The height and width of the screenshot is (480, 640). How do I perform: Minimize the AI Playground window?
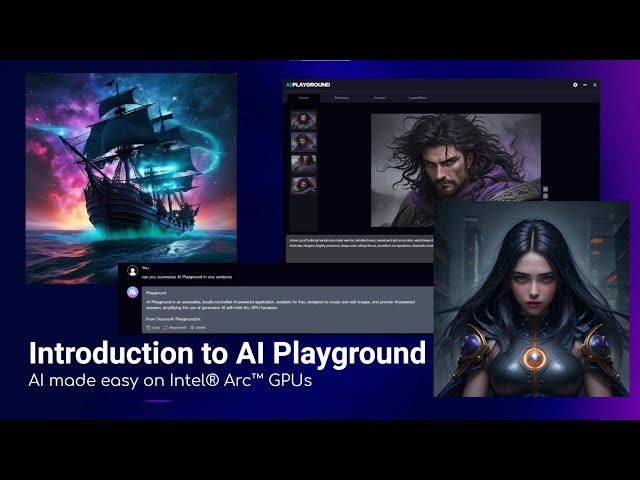point(585,84)
